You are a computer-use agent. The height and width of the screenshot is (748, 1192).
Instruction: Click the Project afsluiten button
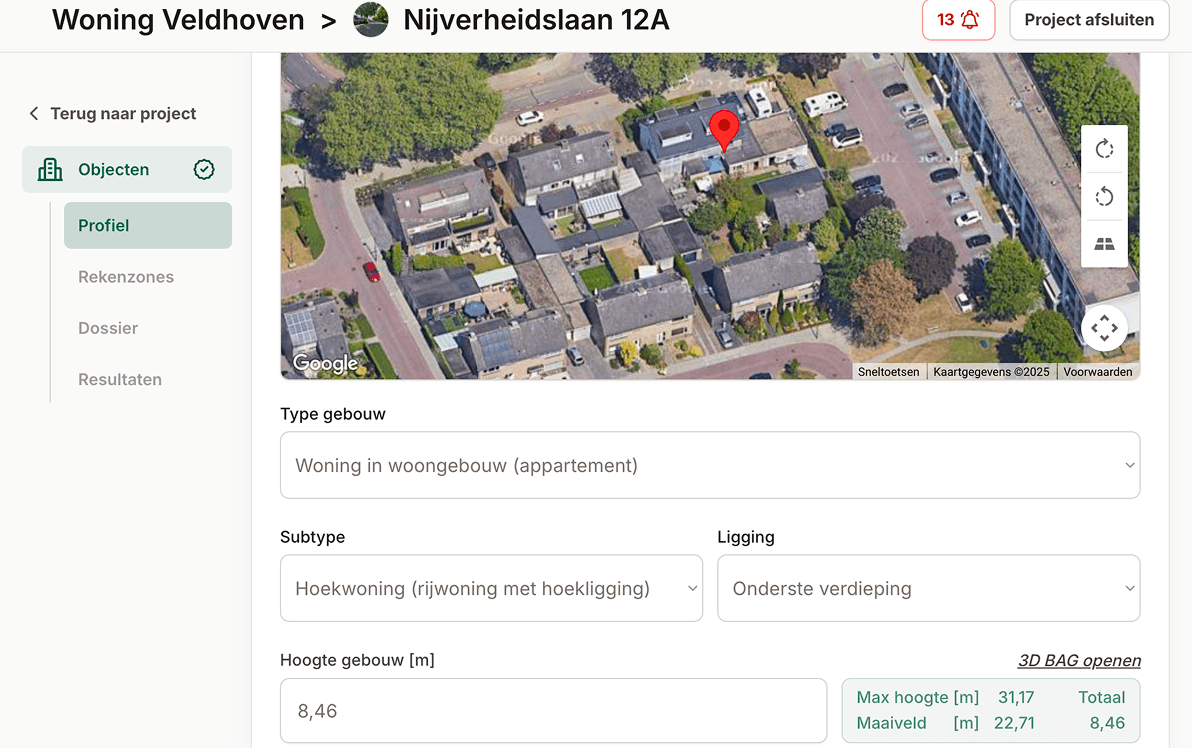click(1089, 19)
